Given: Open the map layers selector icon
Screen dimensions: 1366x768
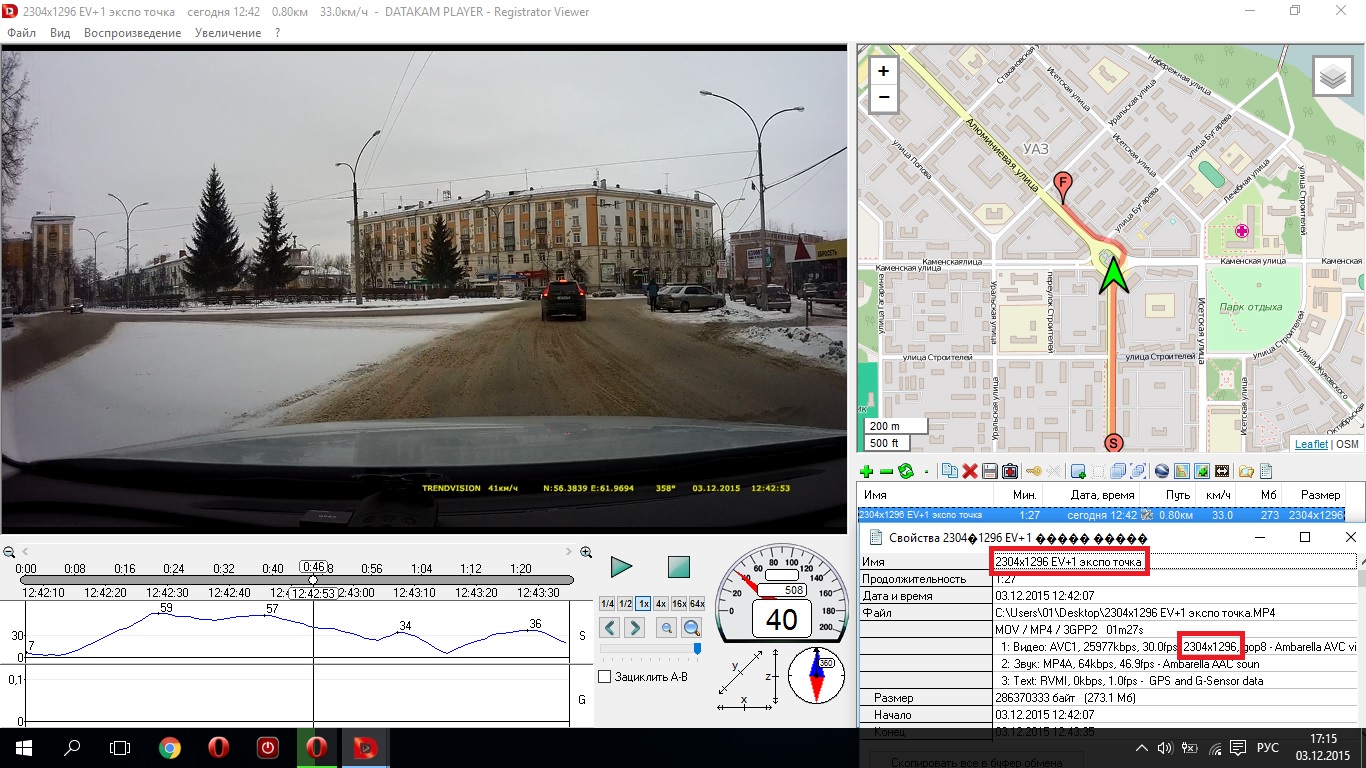Looking at the screenshot, I should pos(1332,76).
